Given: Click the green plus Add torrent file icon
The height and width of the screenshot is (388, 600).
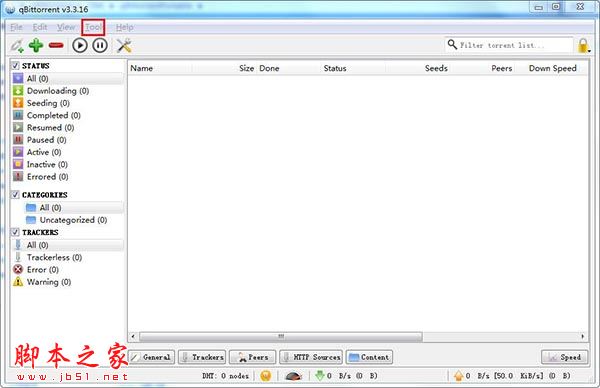Looking at the screenshot, I should click(36, 46).
